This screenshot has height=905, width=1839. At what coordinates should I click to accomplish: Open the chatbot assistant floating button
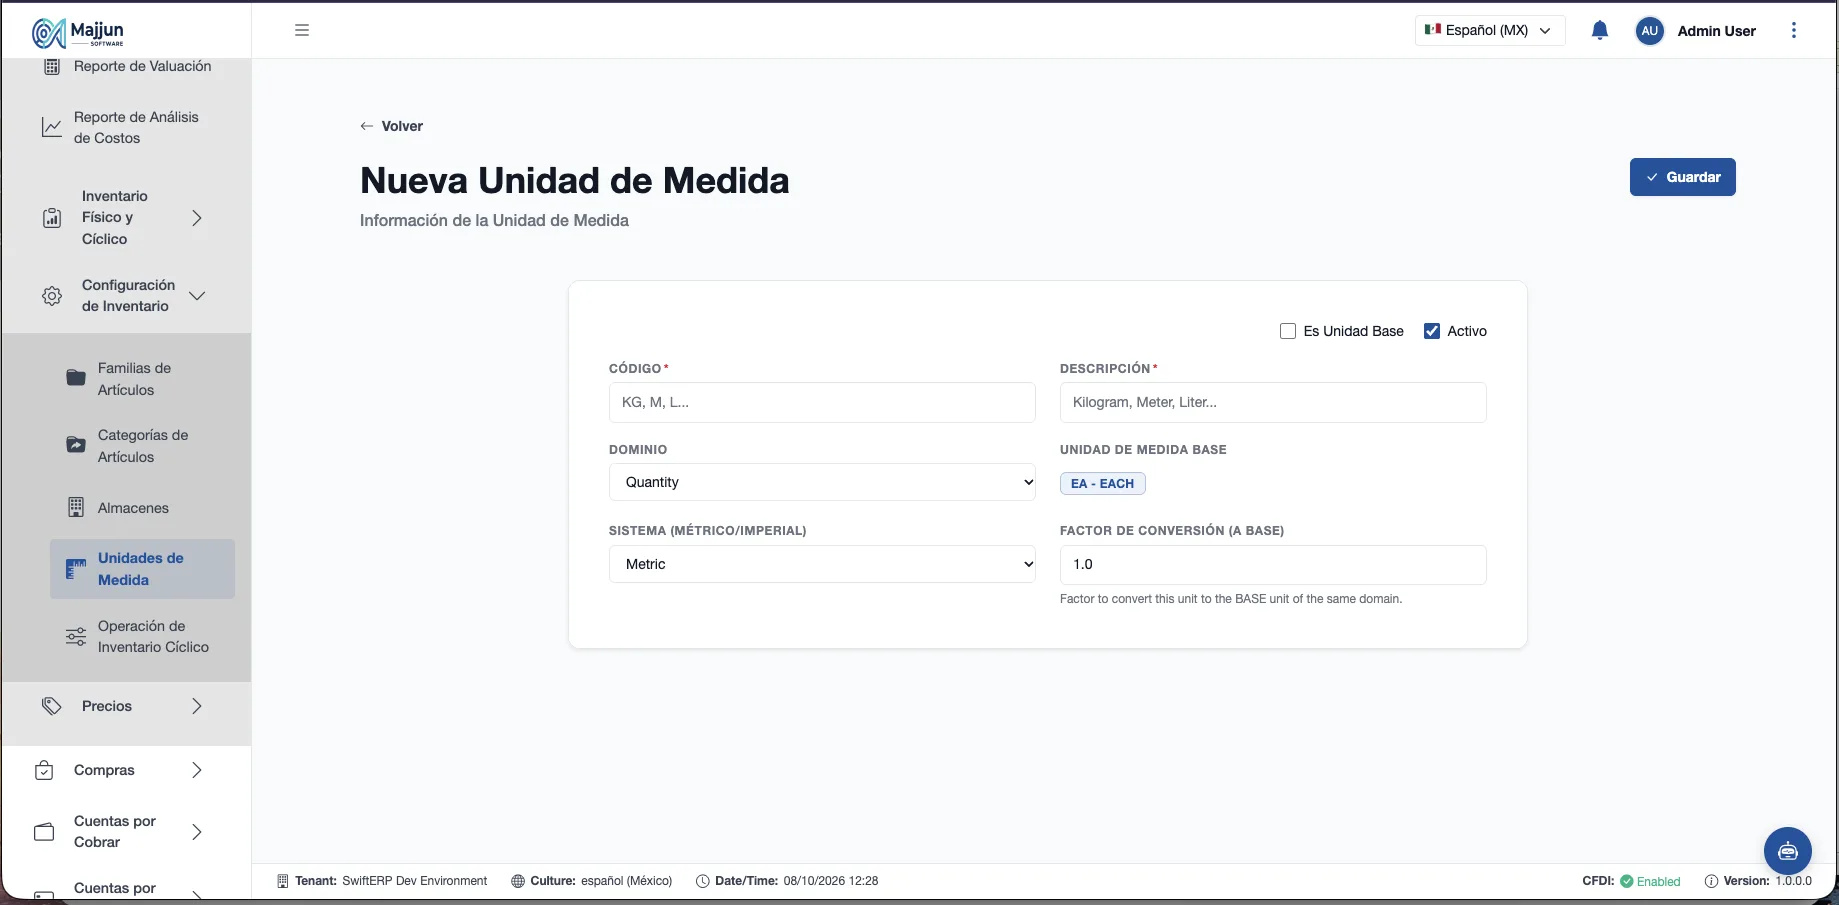pyautogui.click(x=1788, y=851)
